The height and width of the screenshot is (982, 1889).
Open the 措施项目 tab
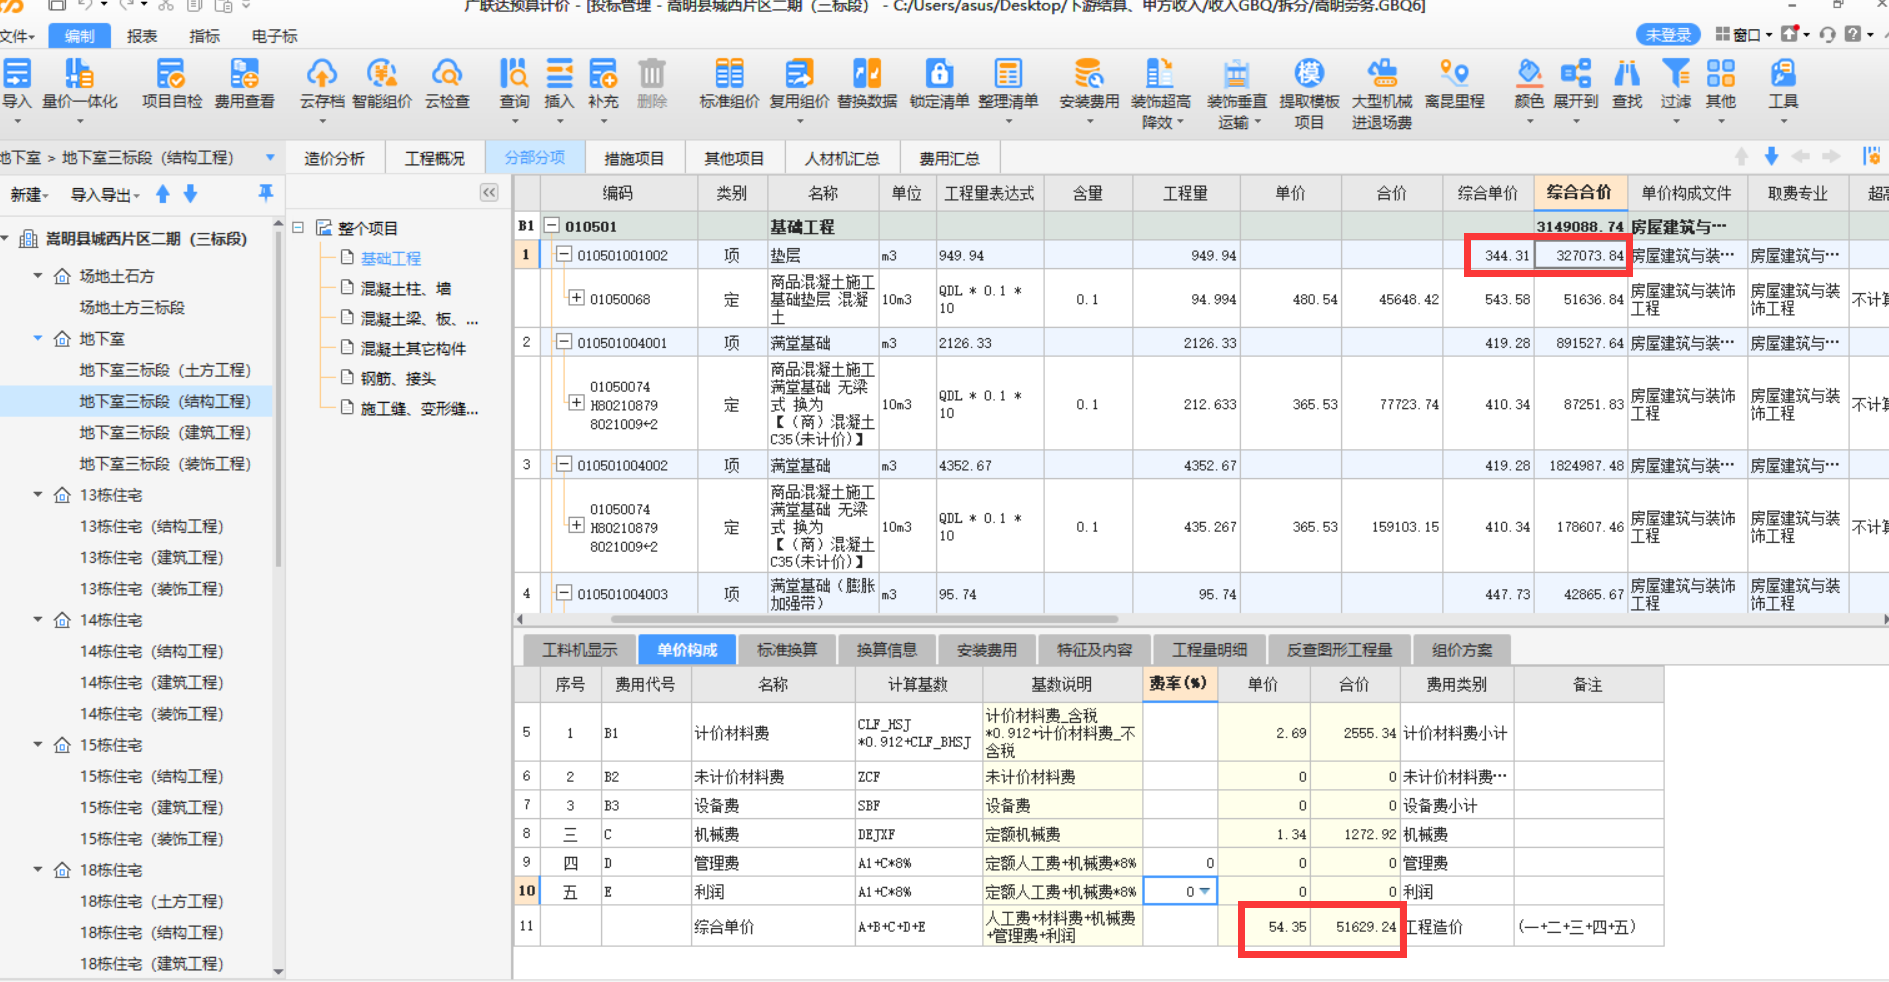634,158
